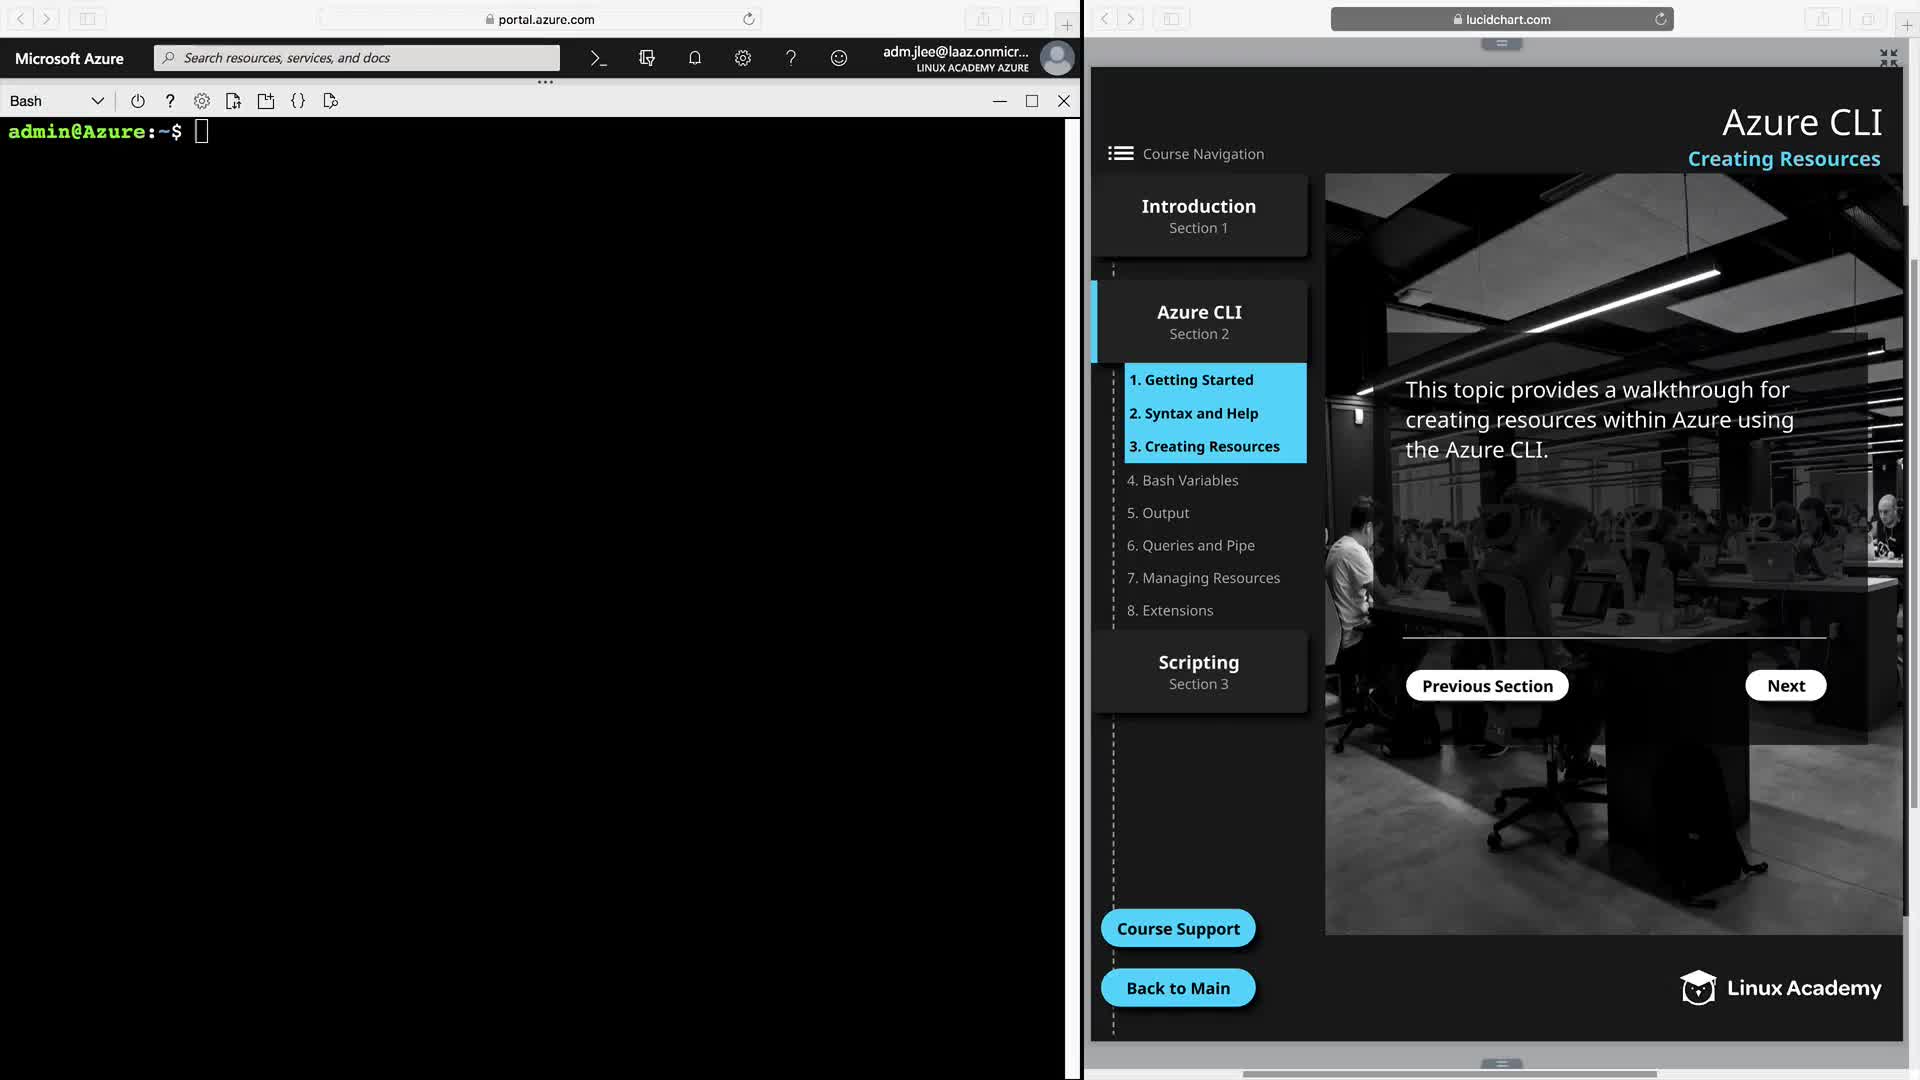
Task: Click the Directory and subscription filter icon
Action: point(647,58)
